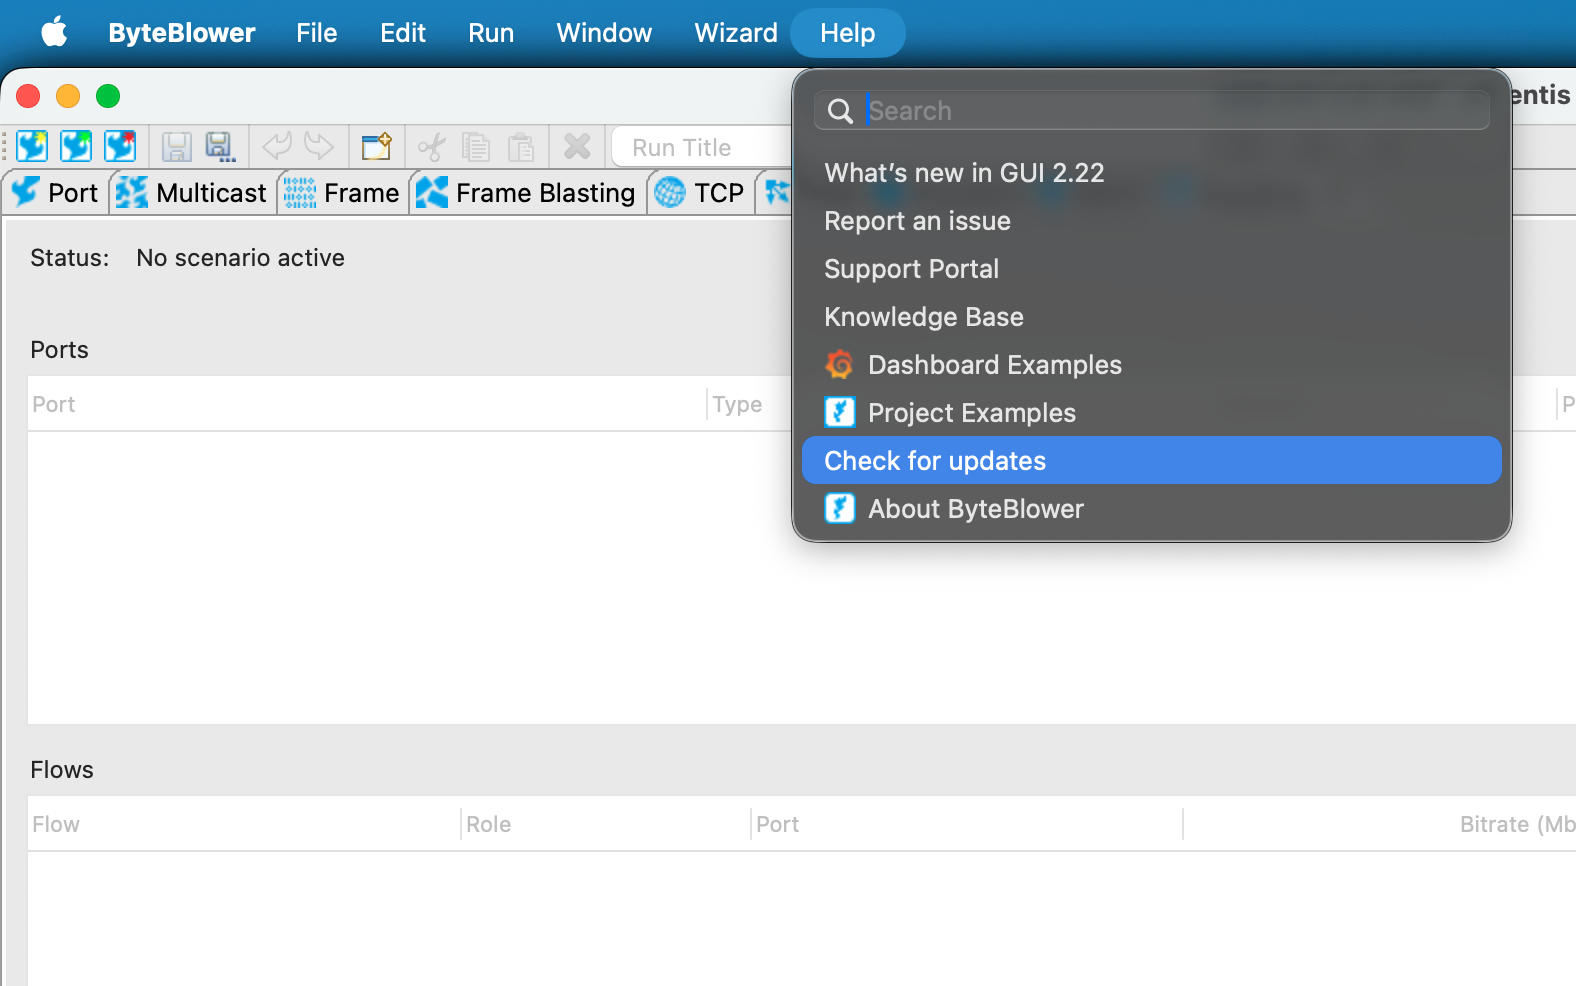Select the TCP tab

[700, 193]
